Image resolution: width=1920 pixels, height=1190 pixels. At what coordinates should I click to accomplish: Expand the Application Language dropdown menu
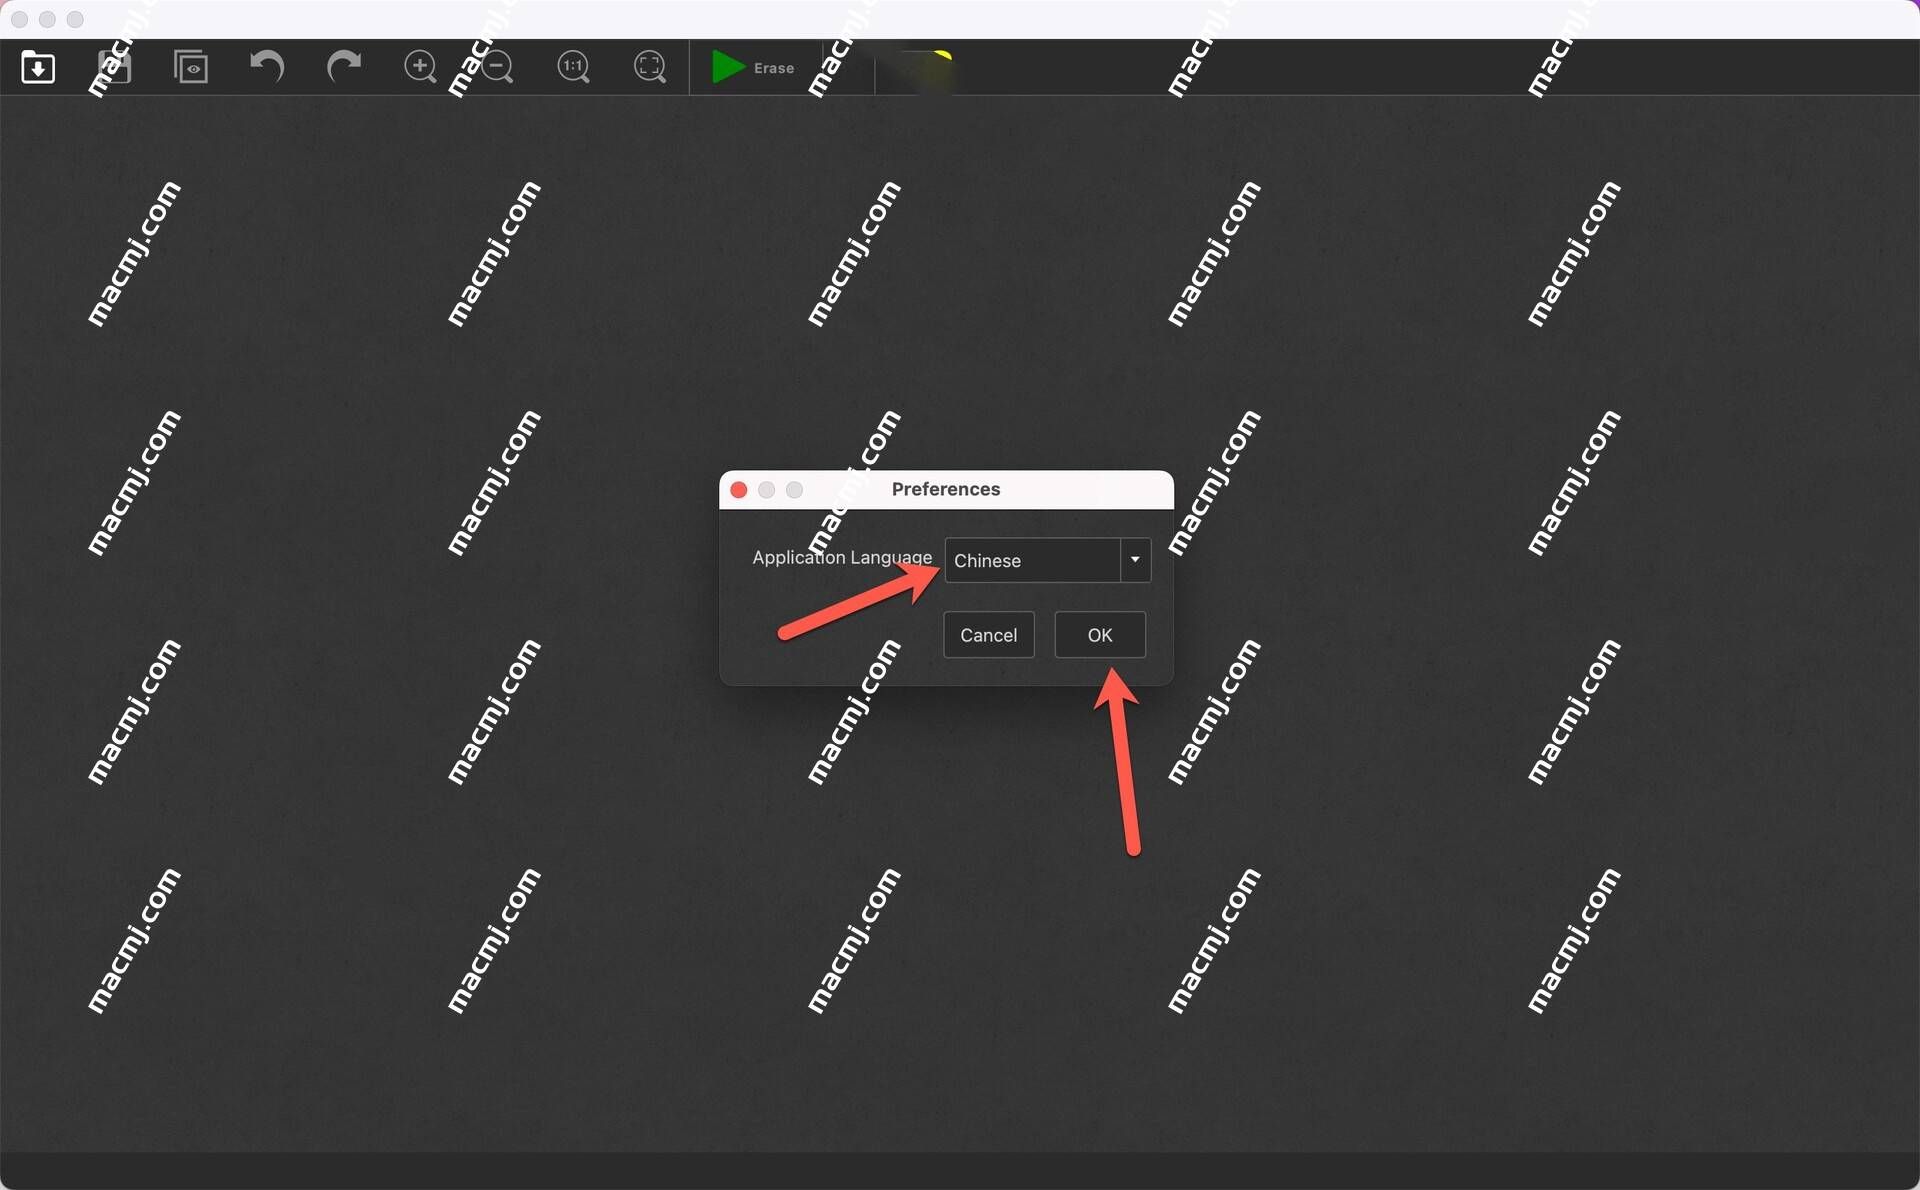tap(1136, 559)
